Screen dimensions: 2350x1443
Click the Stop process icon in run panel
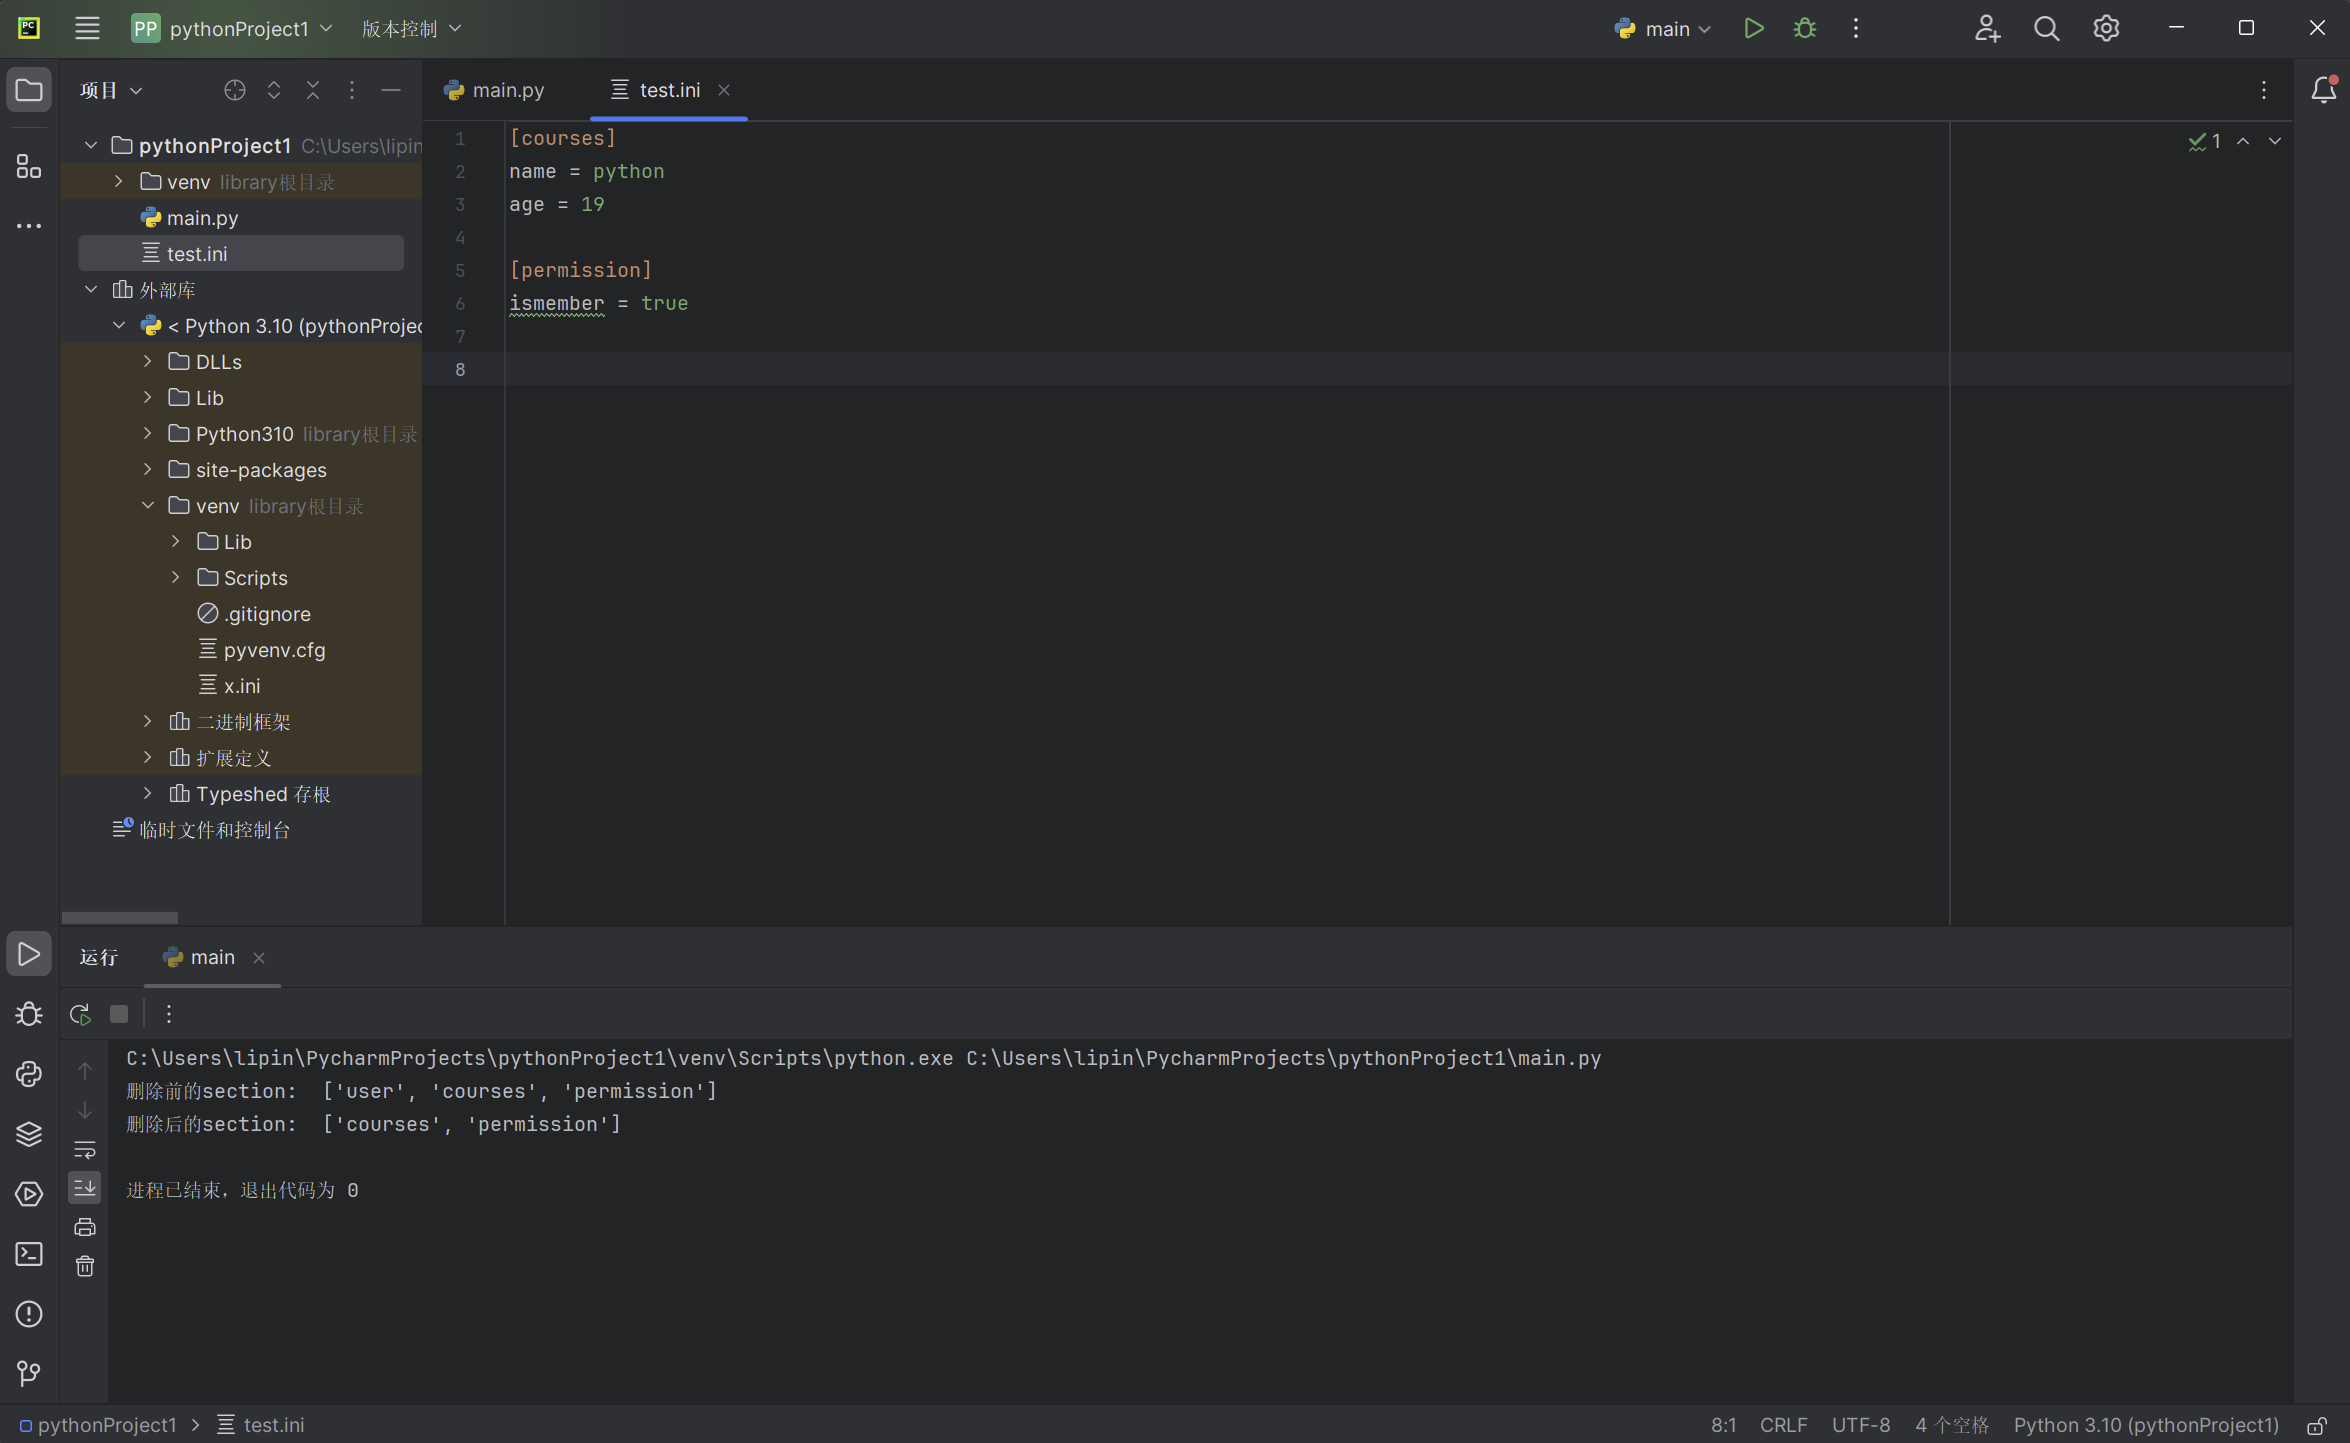pyautogui.click(x=119, y=1013)
